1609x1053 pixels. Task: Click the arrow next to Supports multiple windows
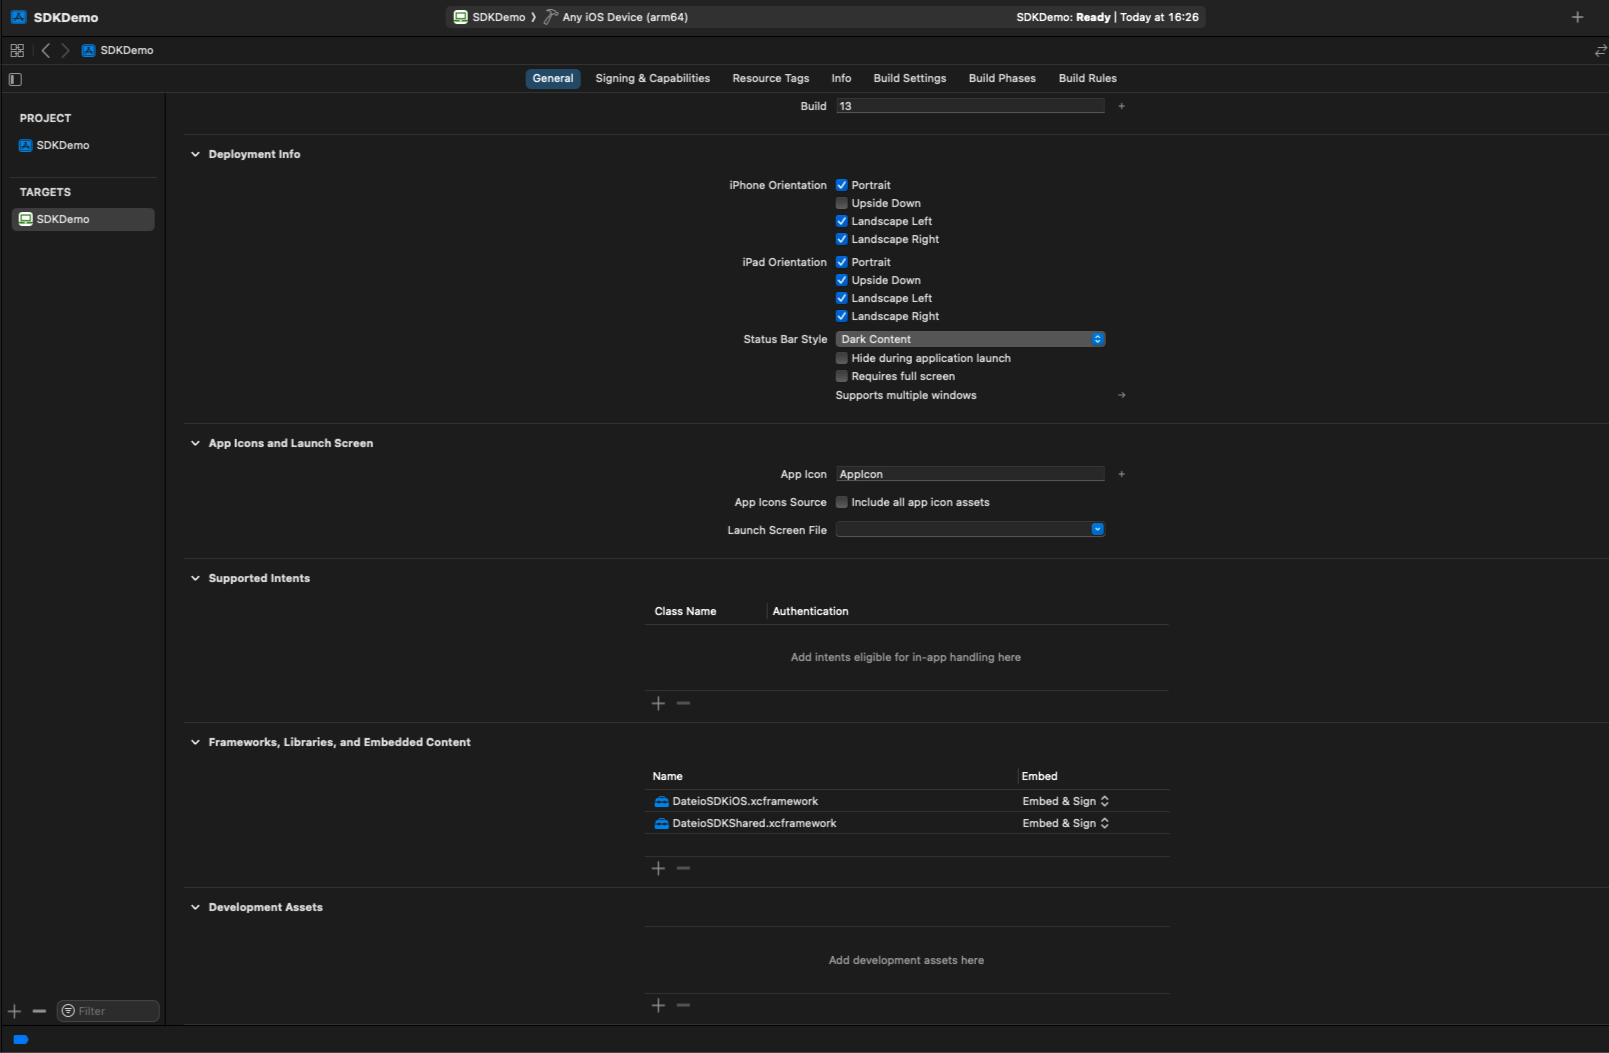pyautogui.click(x=1121, y=395)
